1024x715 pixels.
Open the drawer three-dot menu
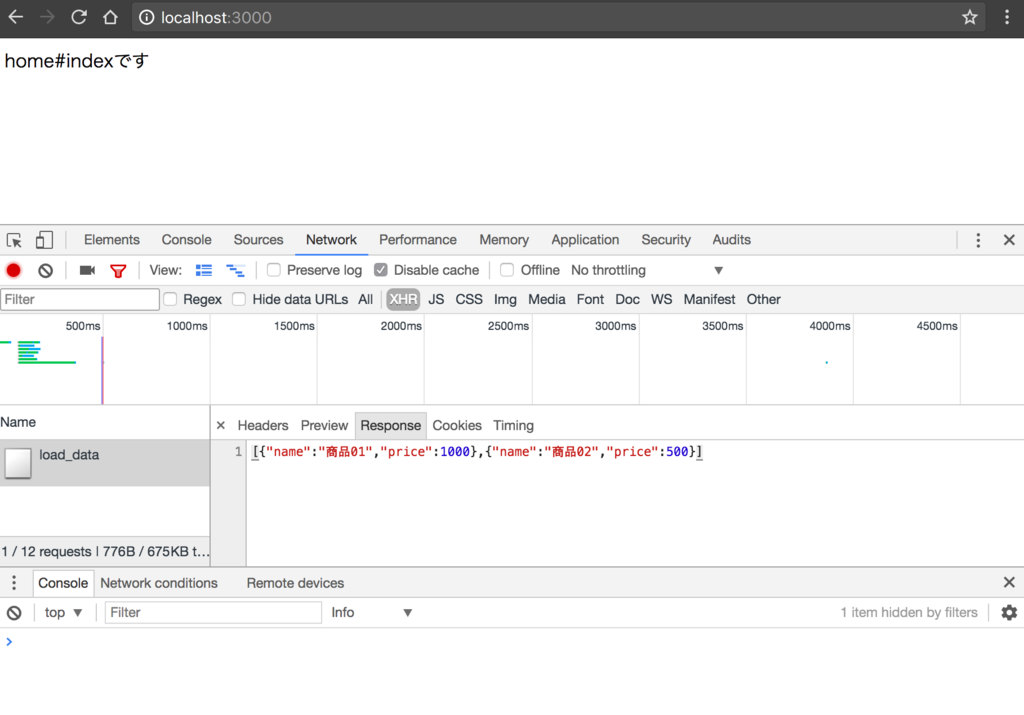click(x=14, y=582)
